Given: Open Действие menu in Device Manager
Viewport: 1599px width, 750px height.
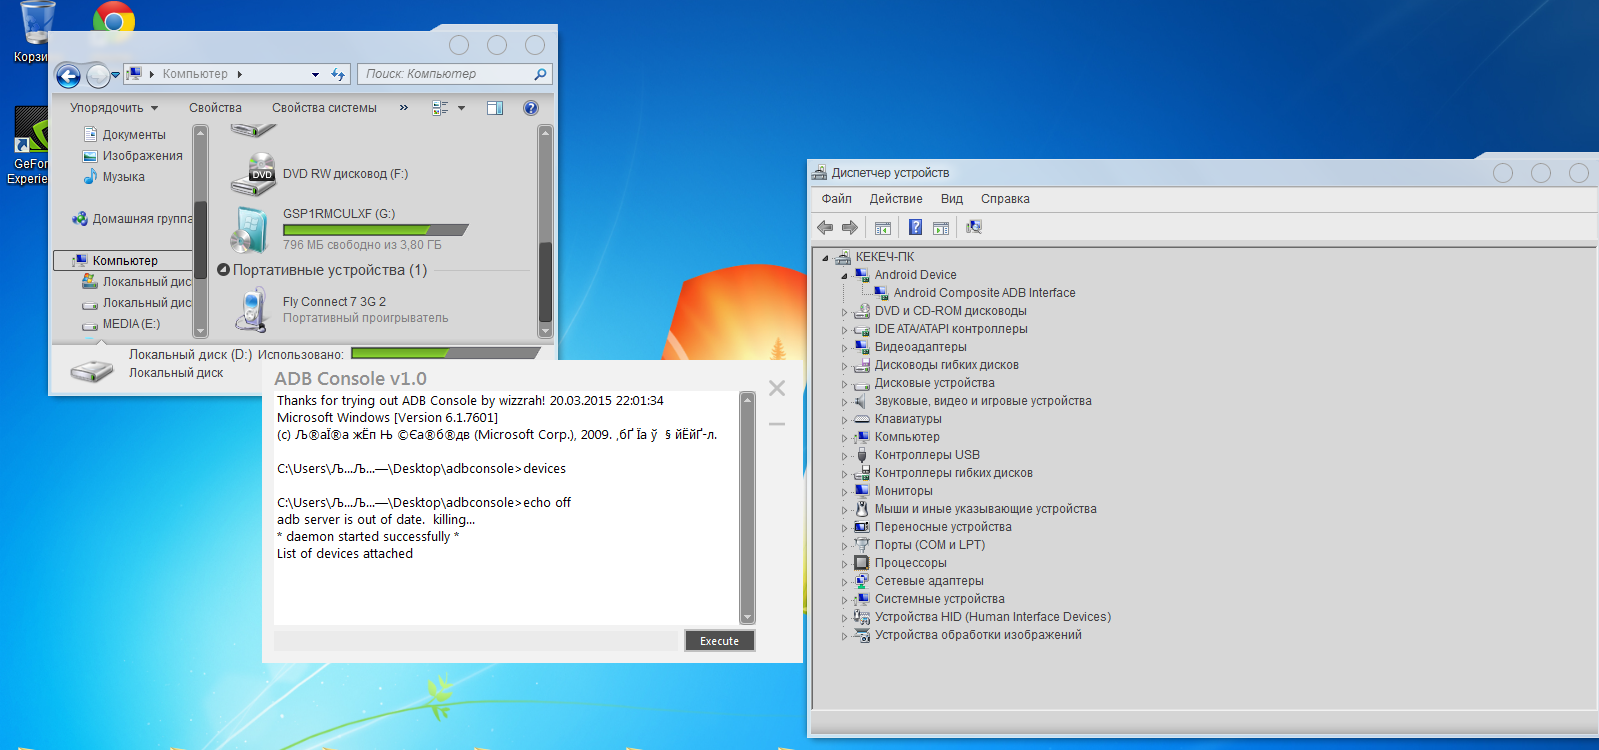Looking at the screenshot, I should [x=895, y=199].
